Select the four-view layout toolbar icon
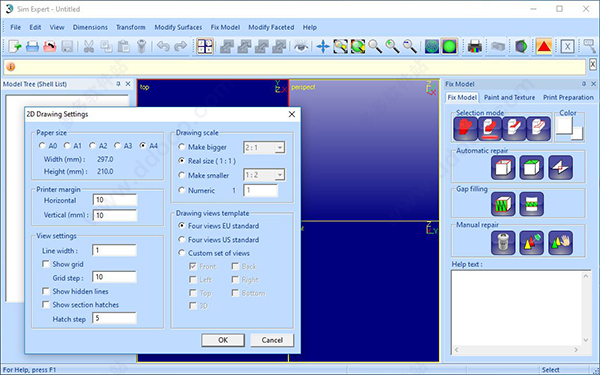The width and height of the screenshot is (600, 375). 205,47
